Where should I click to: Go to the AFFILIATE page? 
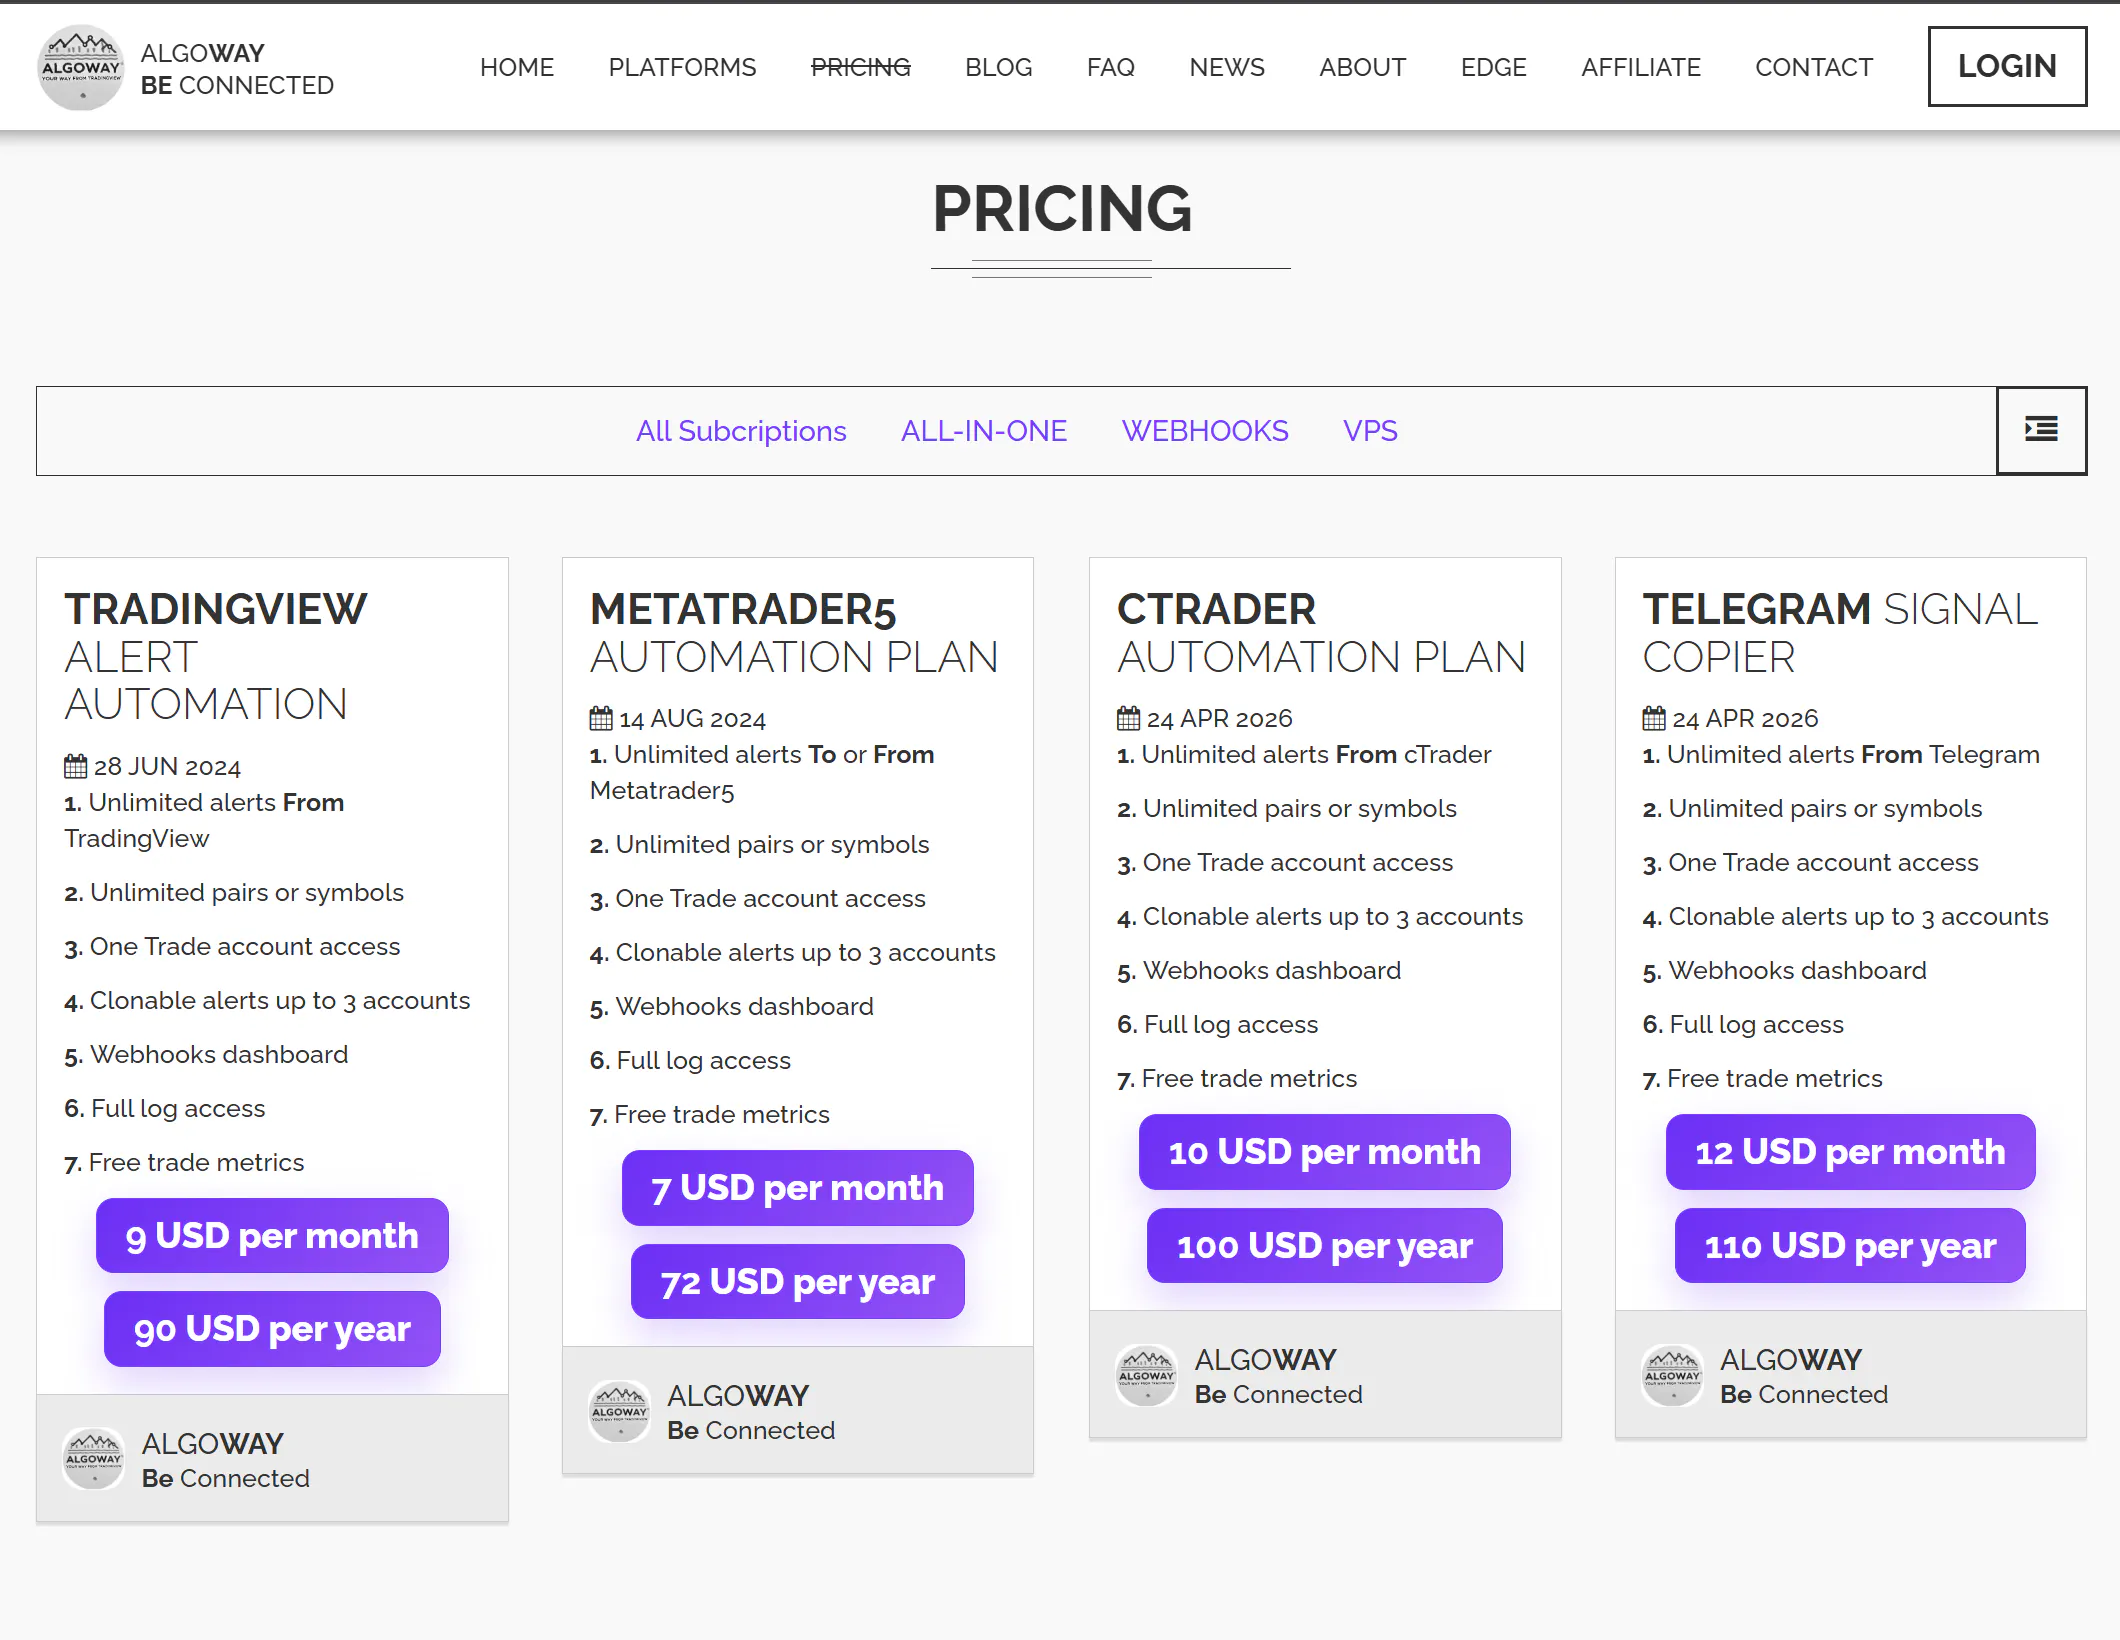(1641, 67)
